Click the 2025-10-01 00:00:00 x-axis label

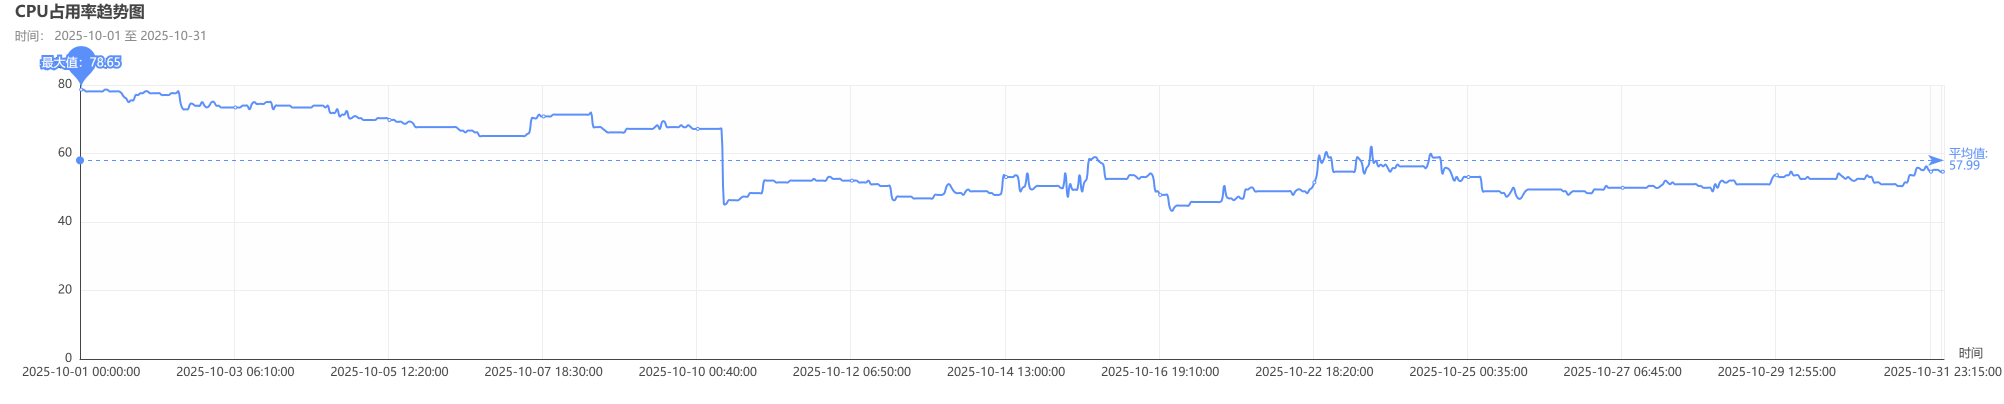[81, 372]
